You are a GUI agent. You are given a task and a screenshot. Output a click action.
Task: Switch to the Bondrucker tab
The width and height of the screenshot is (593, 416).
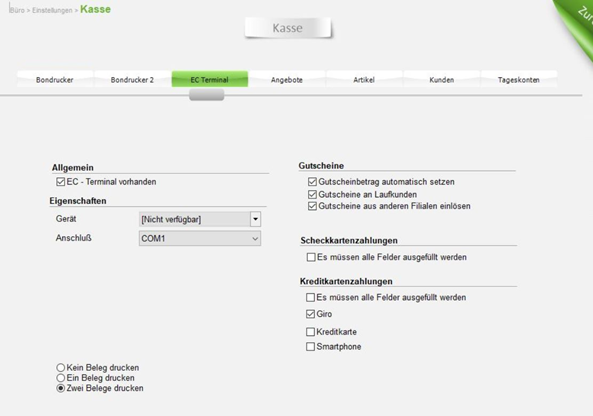55,79
